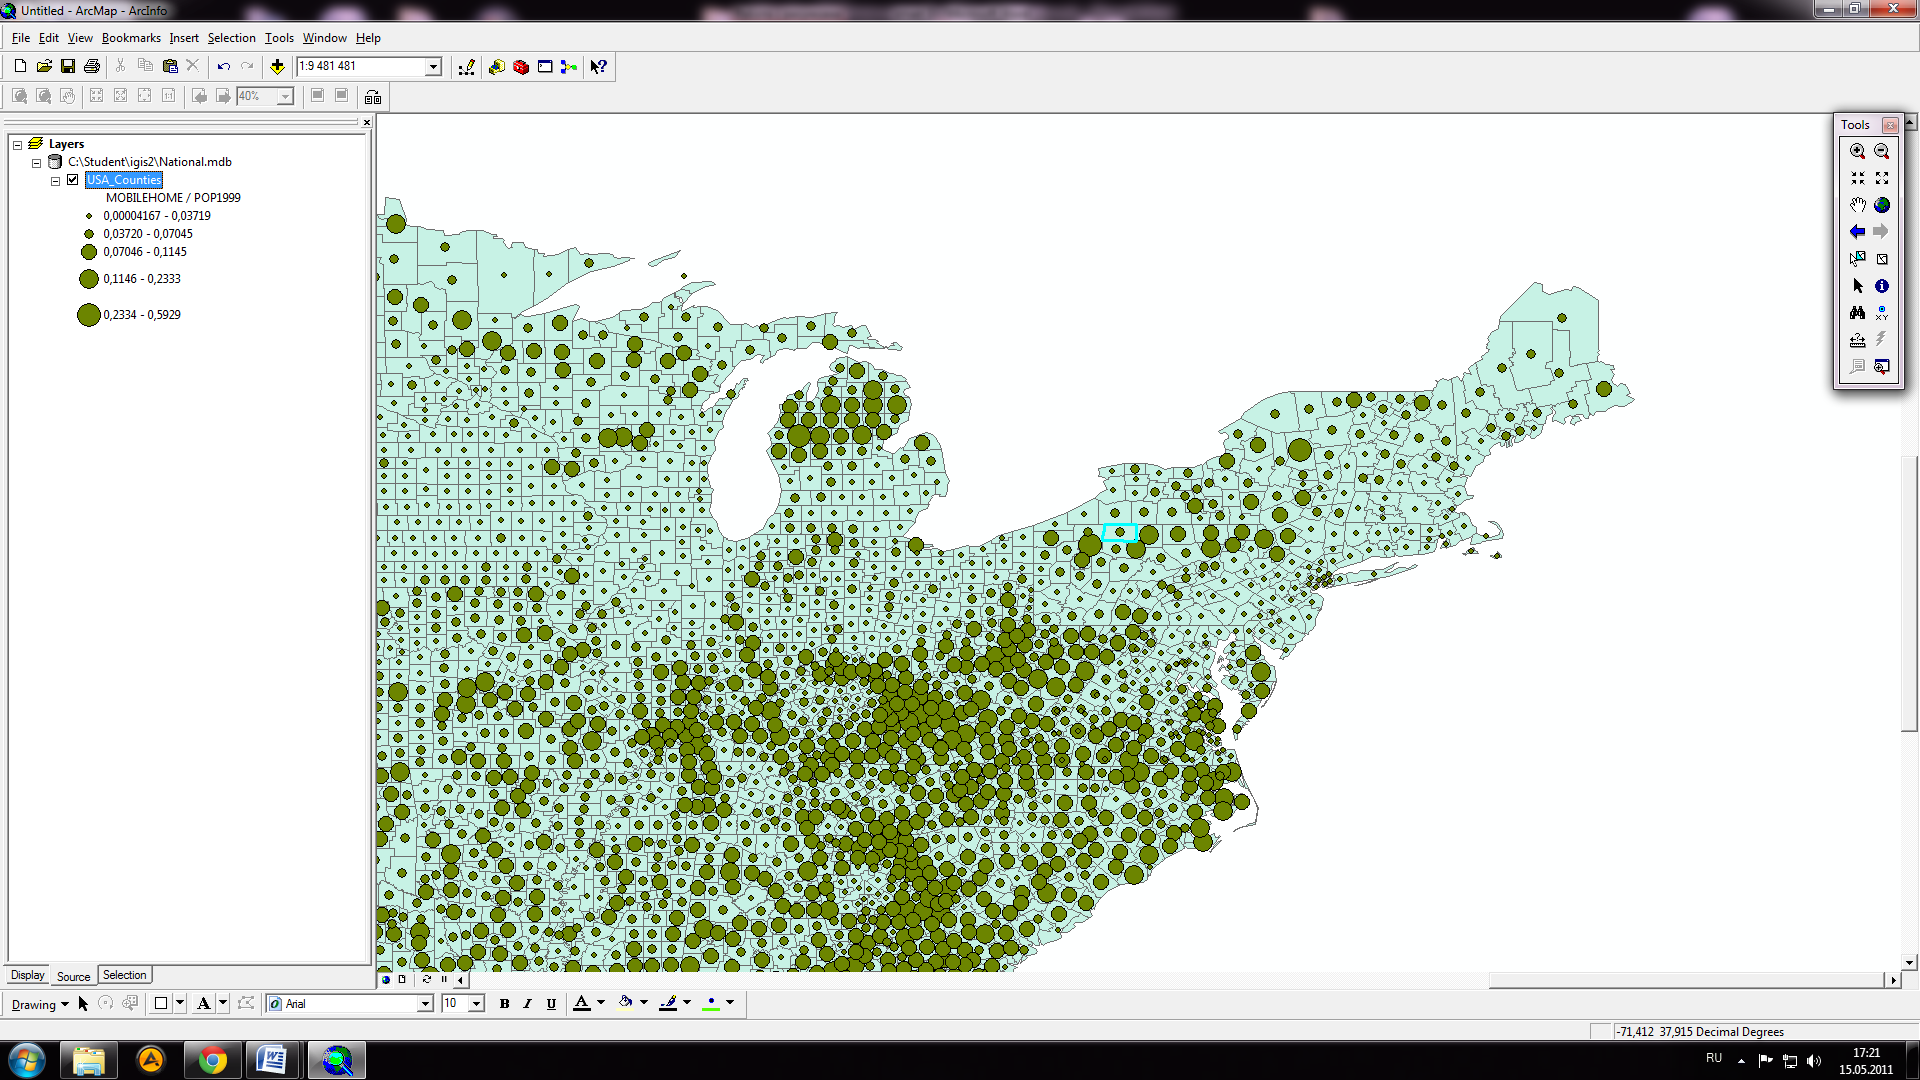This screenshot has height=1080, width=1920.
Task: Open the Drawing menu dropdown
Action: 40,1005
